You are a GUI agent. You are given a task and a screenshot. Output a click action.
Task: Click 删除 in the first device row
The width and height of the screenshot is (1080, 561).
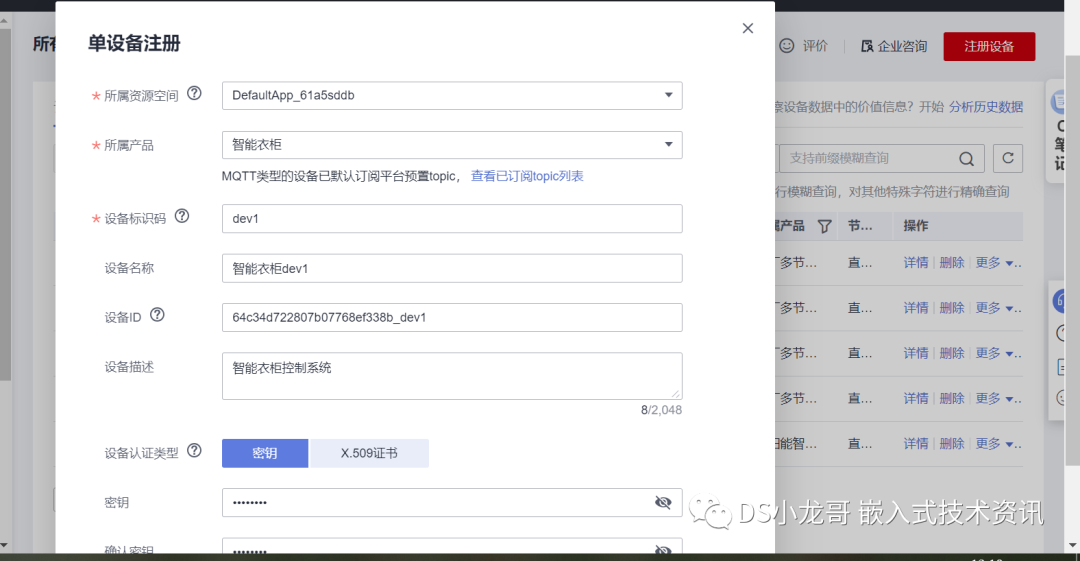click(x=952, y=263)
